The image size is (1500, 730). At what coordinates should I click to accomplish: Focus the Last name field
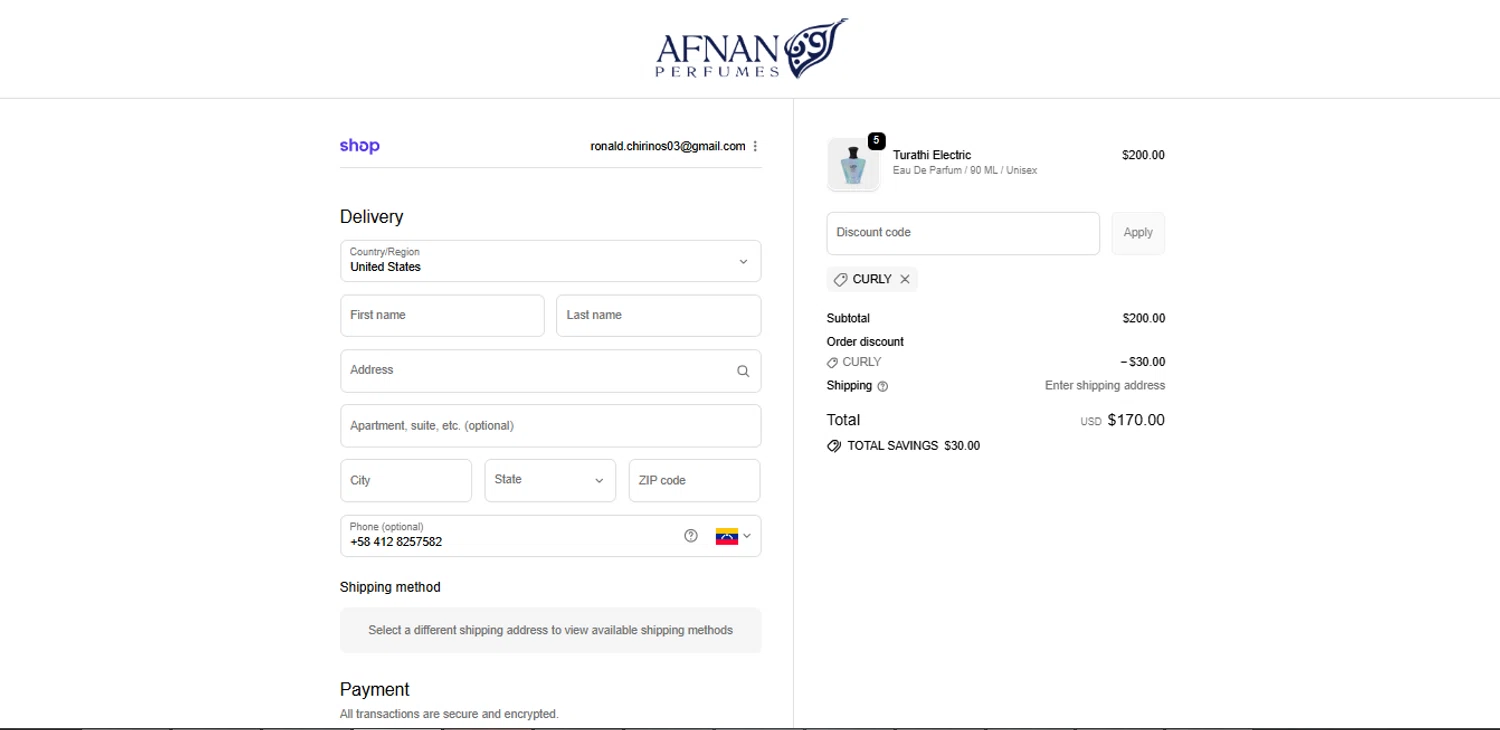tap(658, 315)
